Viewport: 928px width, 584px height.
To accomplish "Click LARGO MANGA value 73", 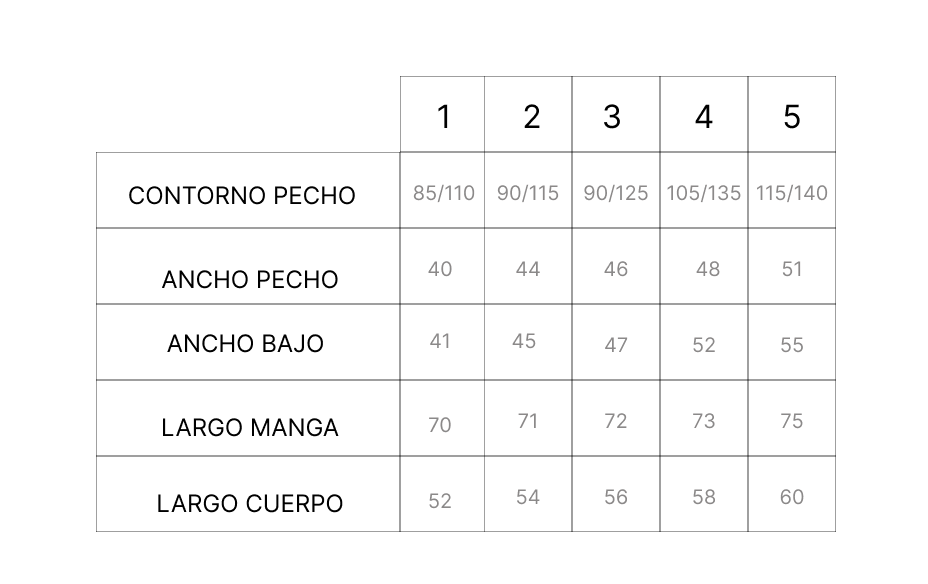I will [704, 421].
